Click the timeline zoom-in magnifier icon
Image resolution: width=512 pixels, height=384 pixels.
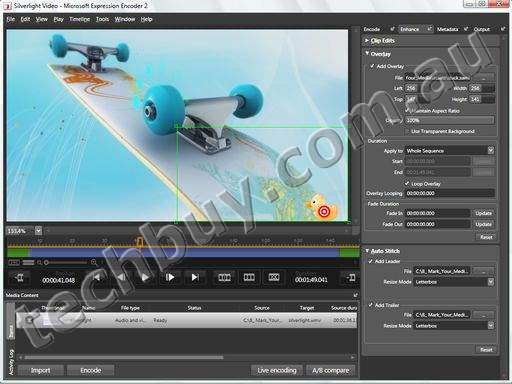pos(94,263)
